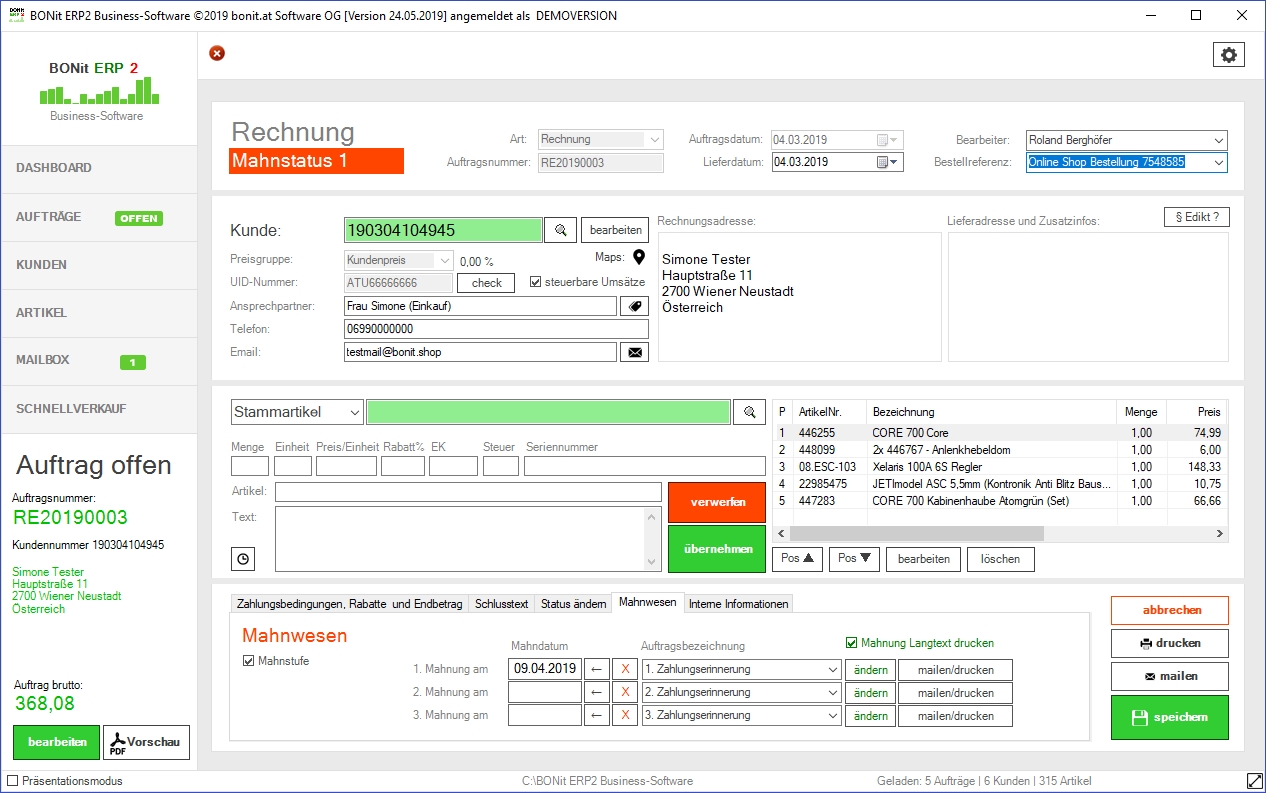Viewport: 1266px width, 793px height.
Task: Open the 2. Zahlungserinnerung dropdown
Action: [832, 693]
